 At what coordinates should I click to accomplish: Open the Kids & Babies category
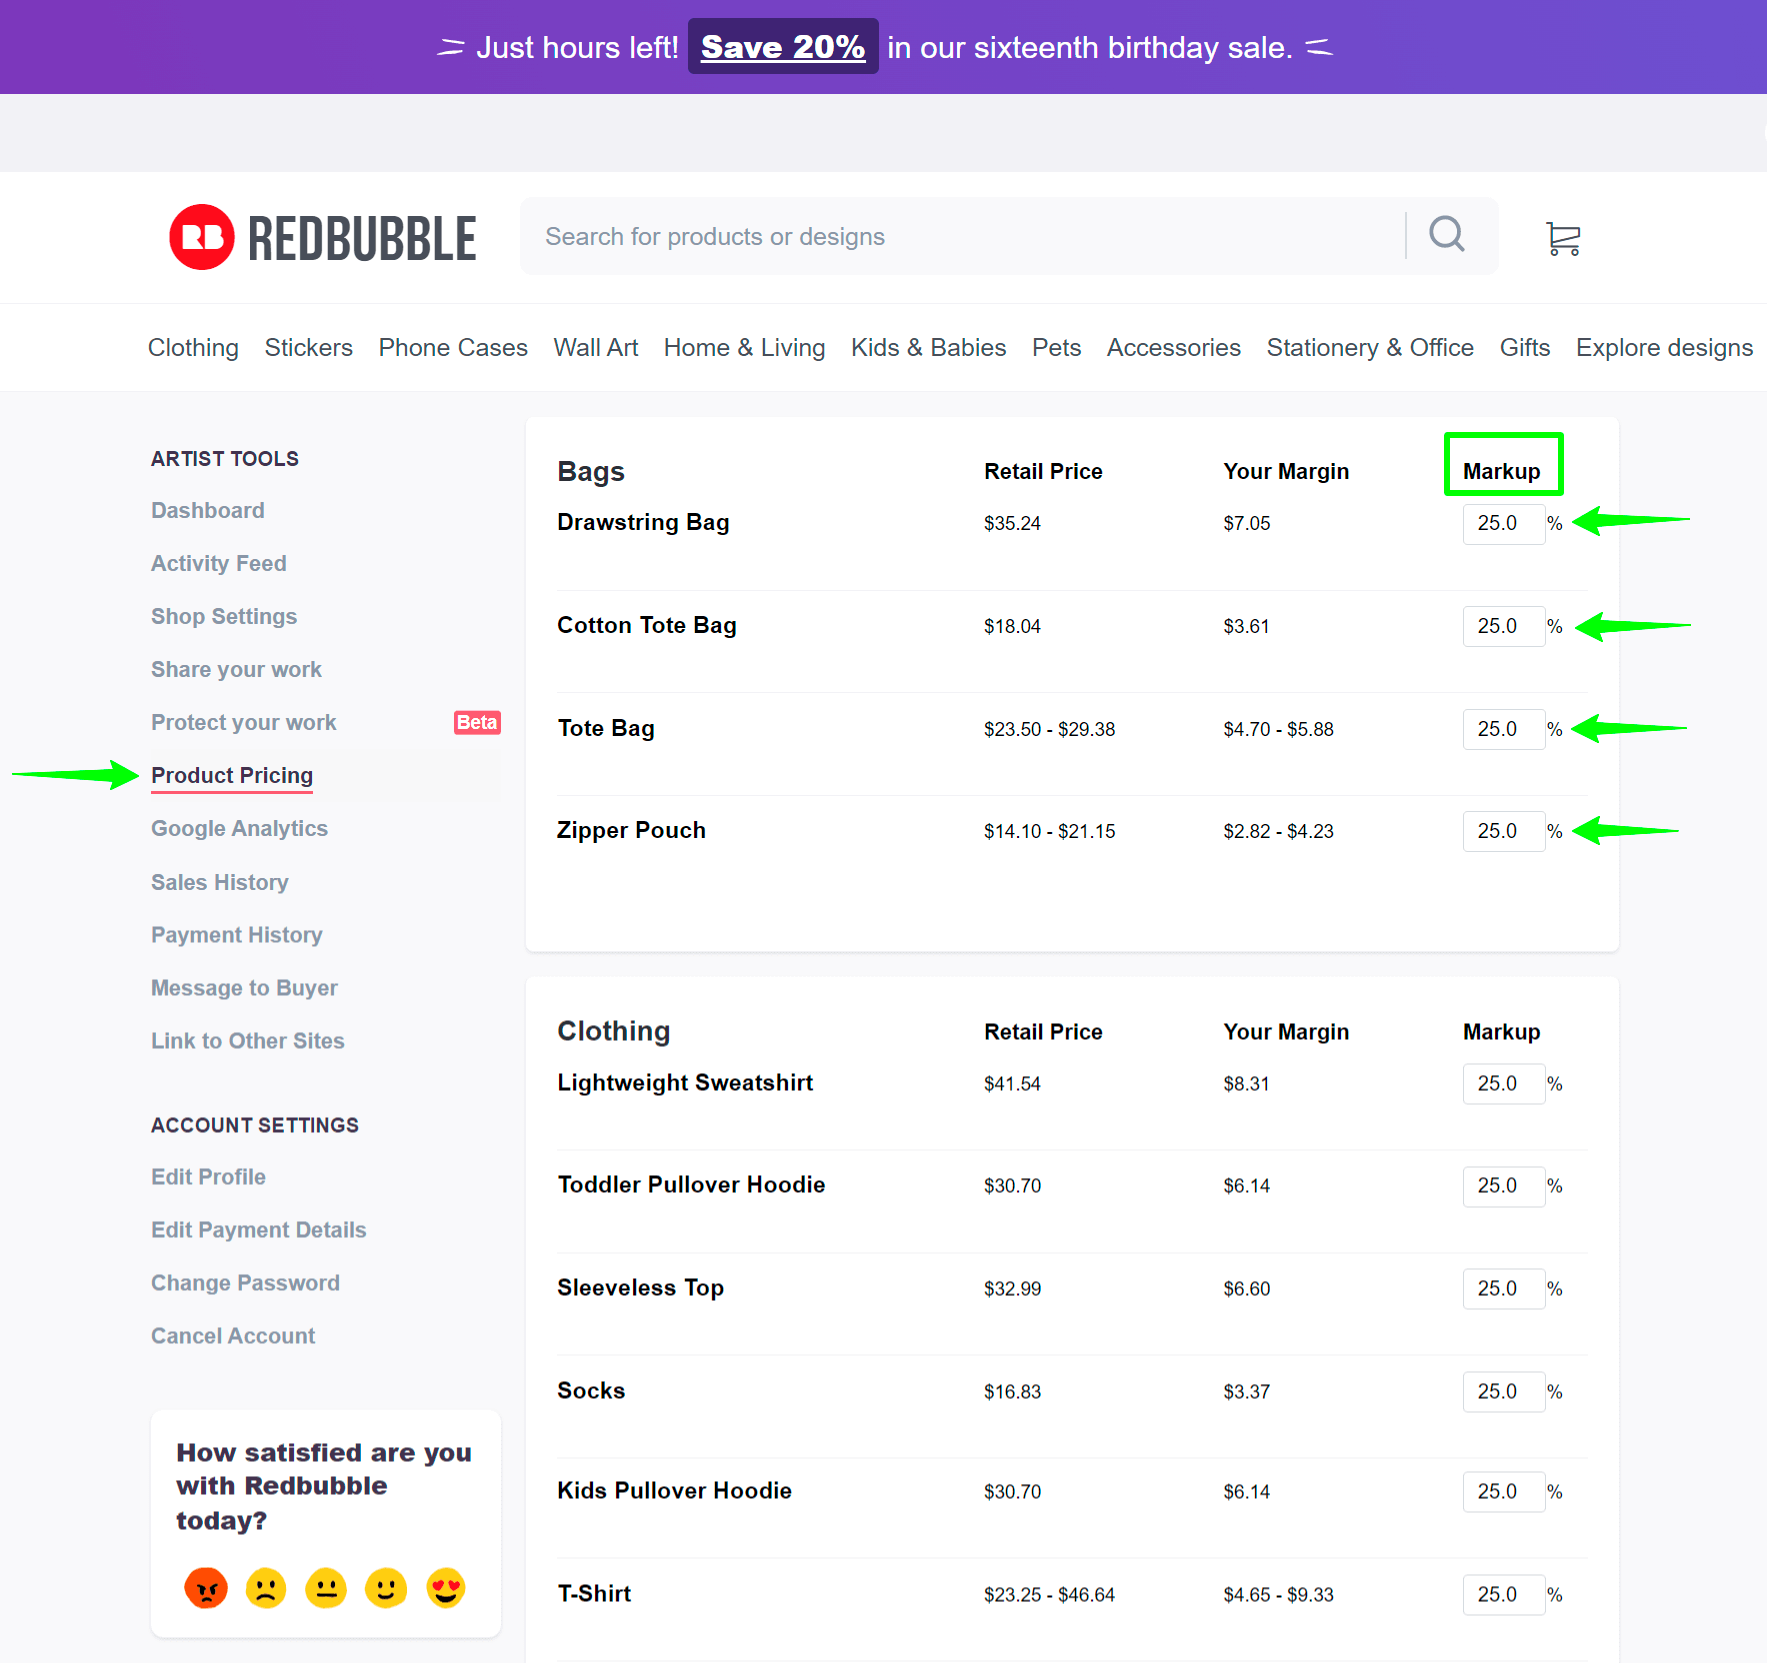coord(929,347)
